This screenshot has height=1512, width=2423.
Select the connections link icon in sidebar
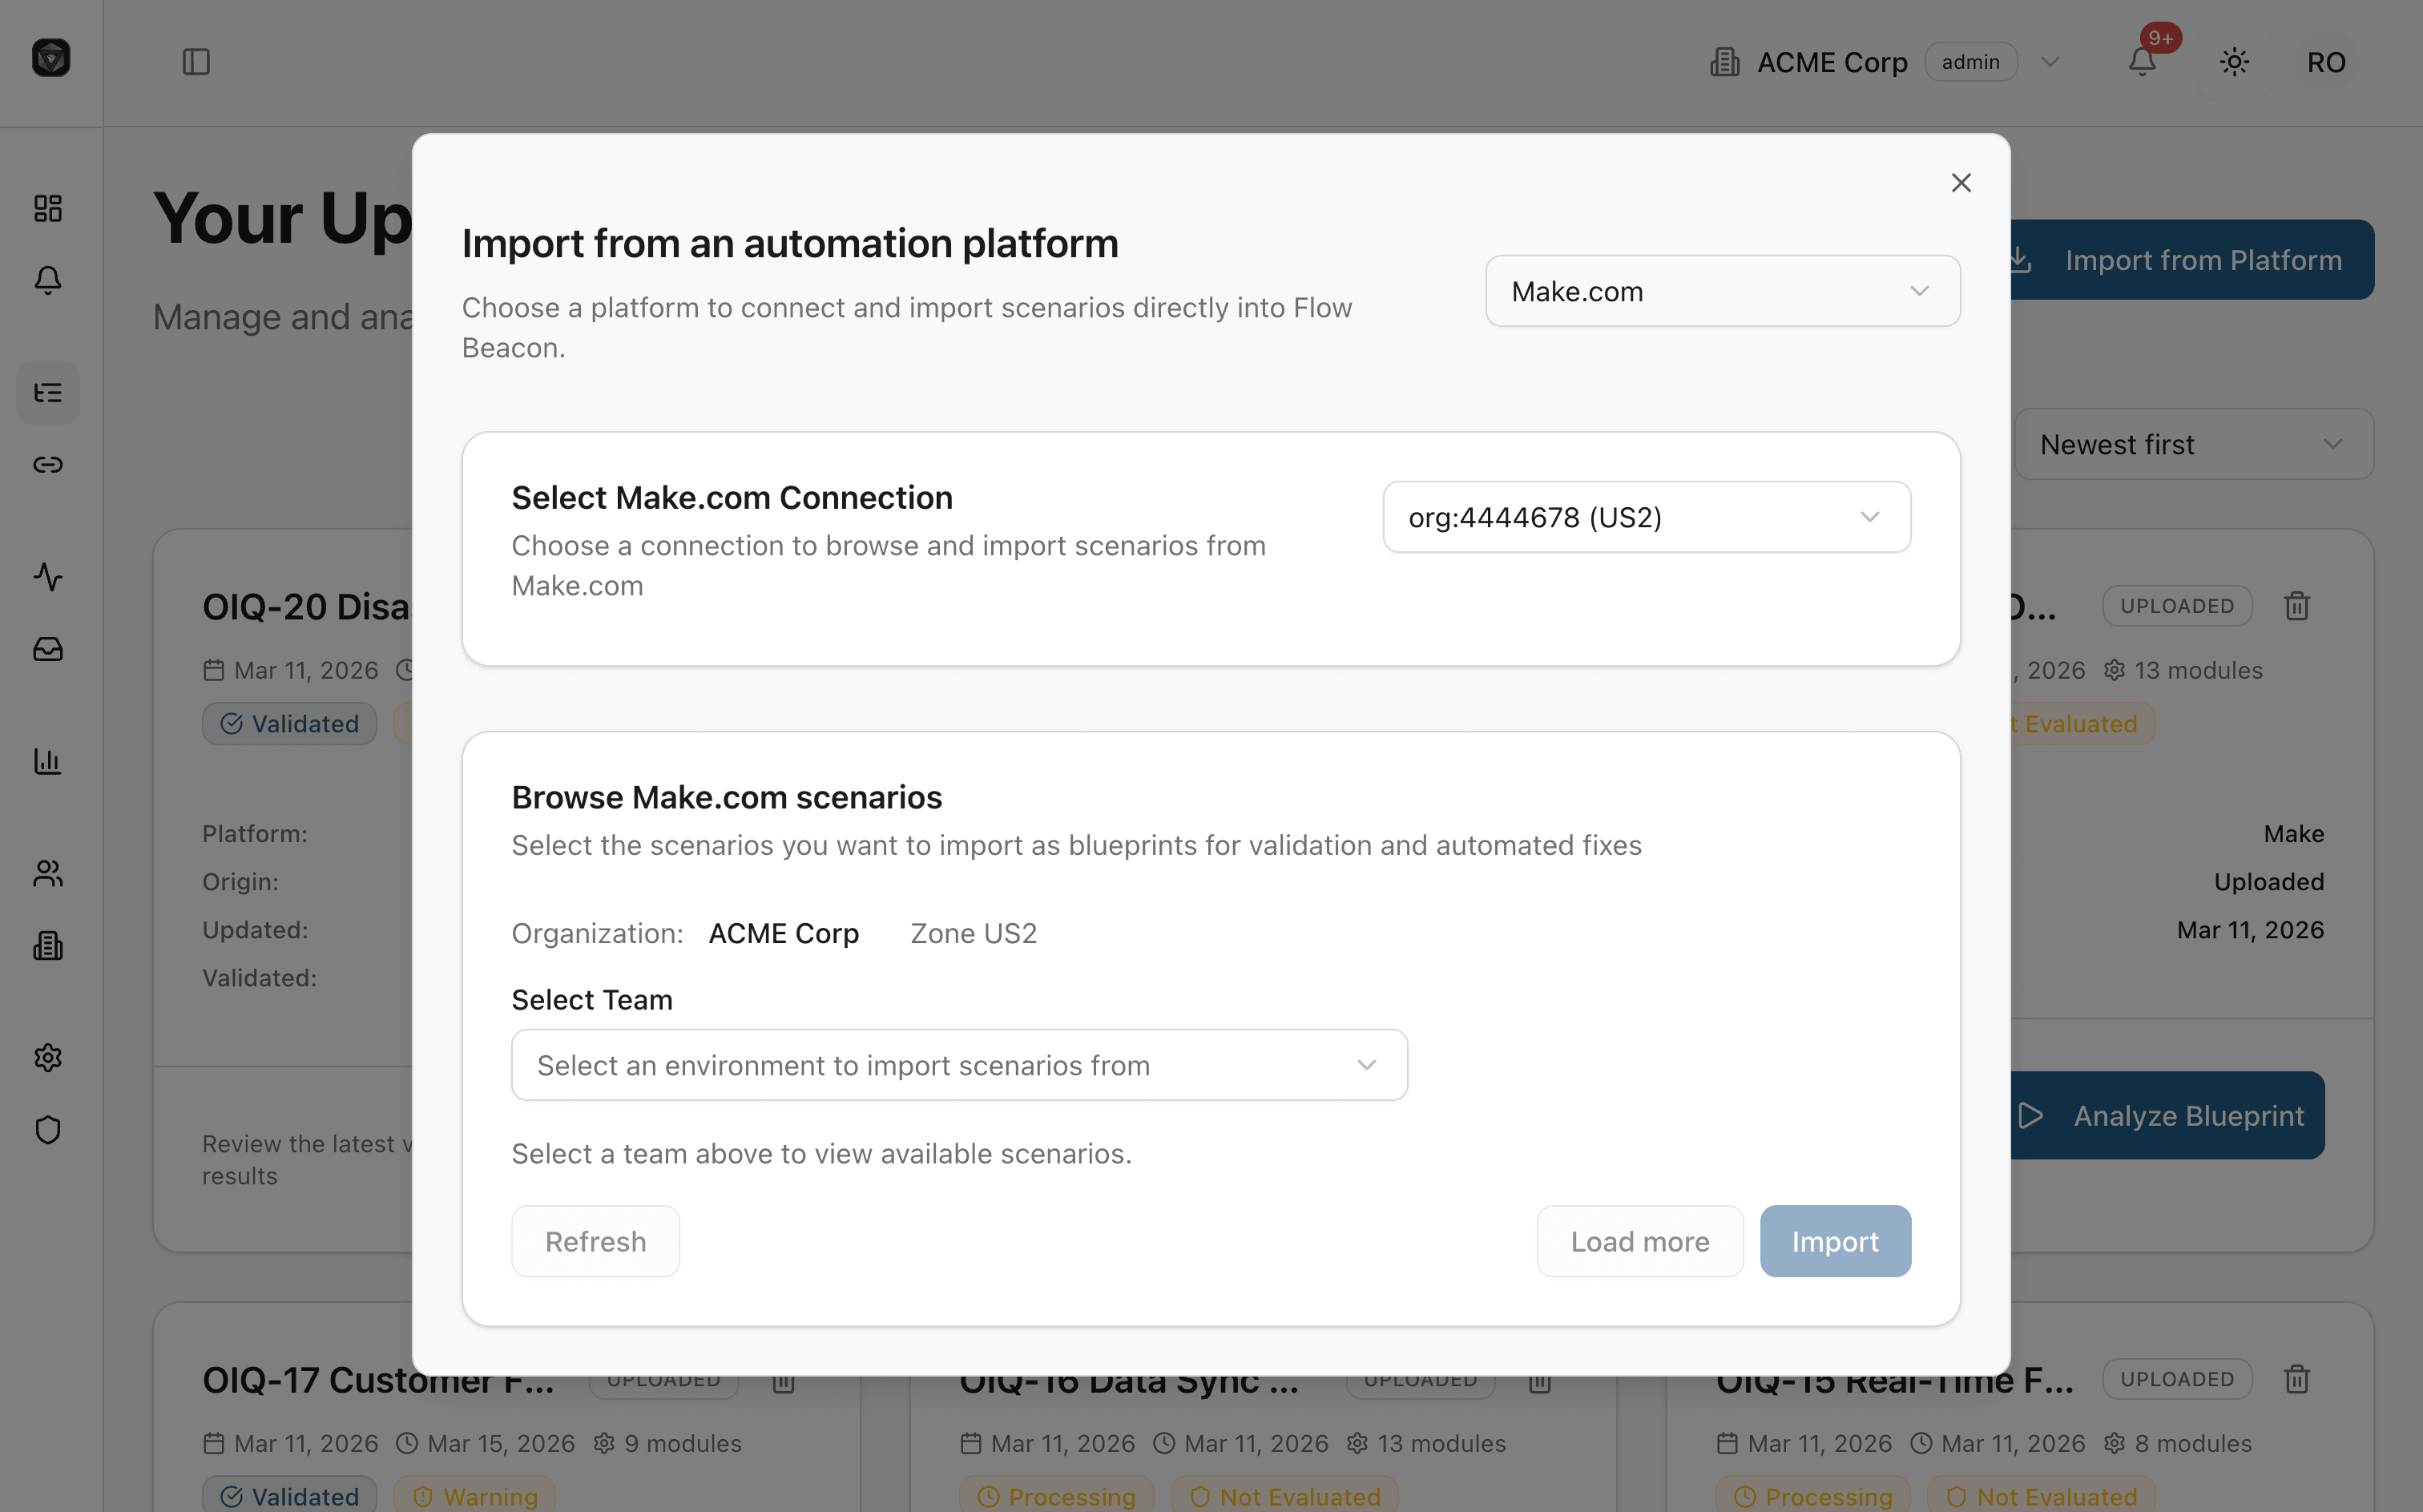click(48, 463)
